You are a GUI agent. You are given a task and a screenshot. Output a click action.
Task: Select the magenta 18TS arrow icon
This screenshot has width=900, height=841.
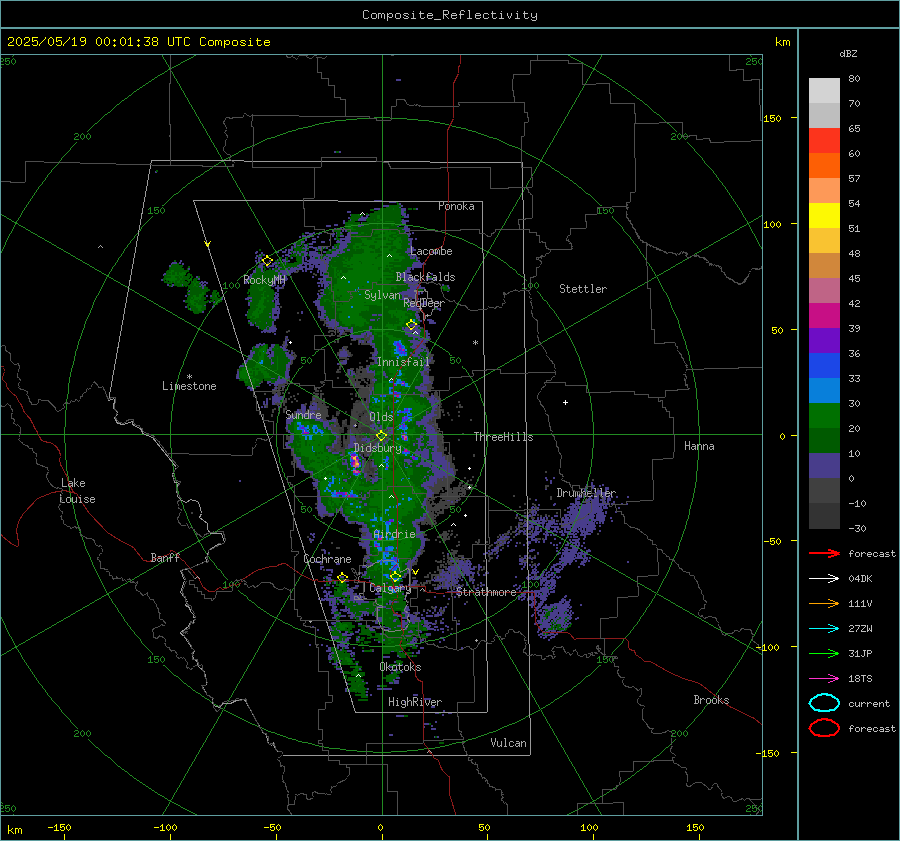[824, 679]
